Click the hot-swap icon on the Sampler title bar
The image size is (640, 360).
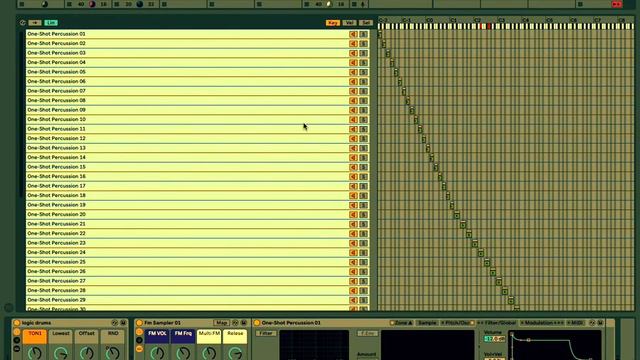592,323
